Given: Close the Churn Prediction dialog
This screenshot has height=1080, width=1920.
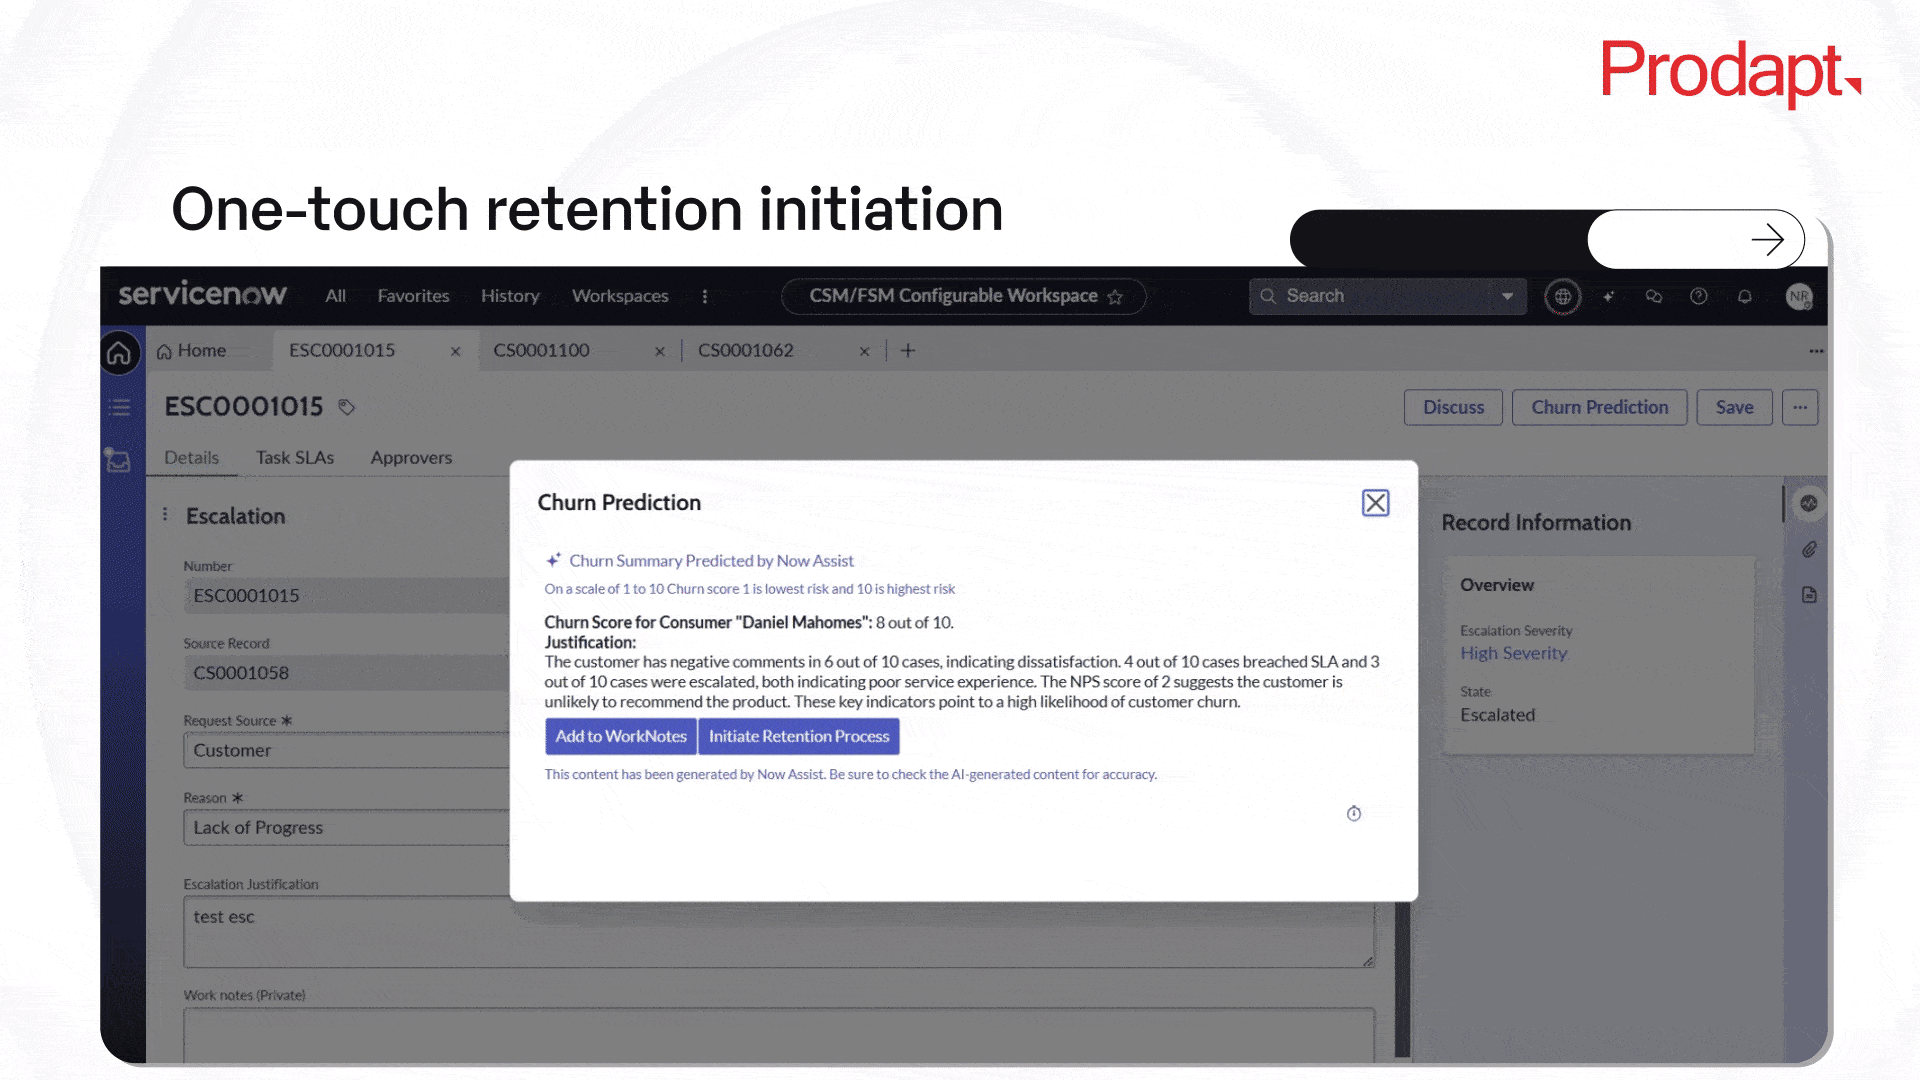Looking at the screenshot, I should [x=1375, y=503].
